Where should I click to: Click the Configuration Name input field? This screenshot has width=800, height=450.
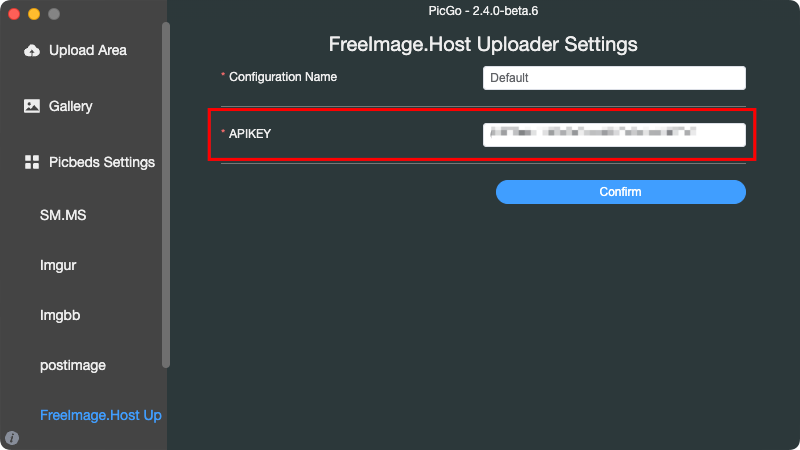tap(614, 78)
